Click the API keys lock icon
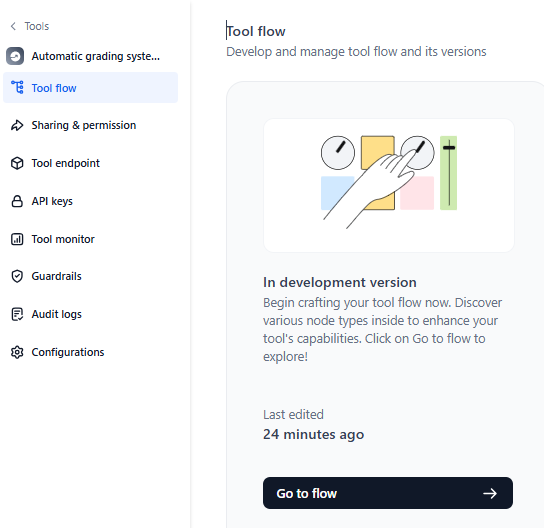 17,201
